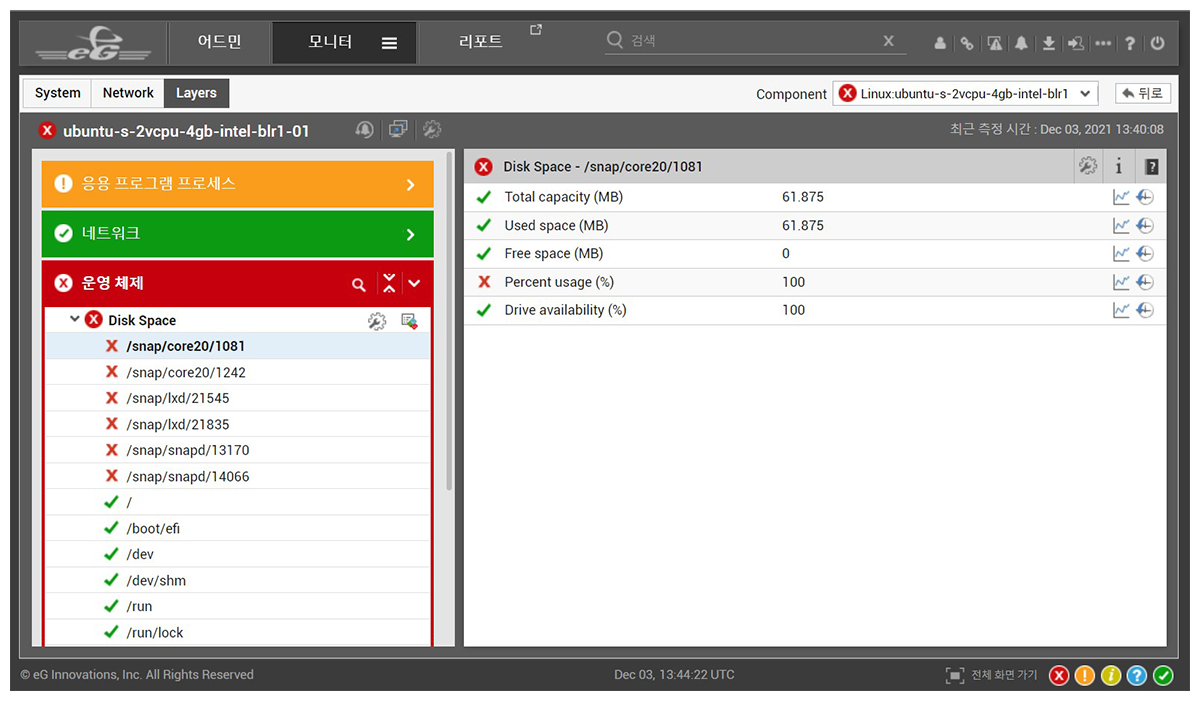Open graph icon for Drive availability row

pyautogui.click(x=1122, y=310)
